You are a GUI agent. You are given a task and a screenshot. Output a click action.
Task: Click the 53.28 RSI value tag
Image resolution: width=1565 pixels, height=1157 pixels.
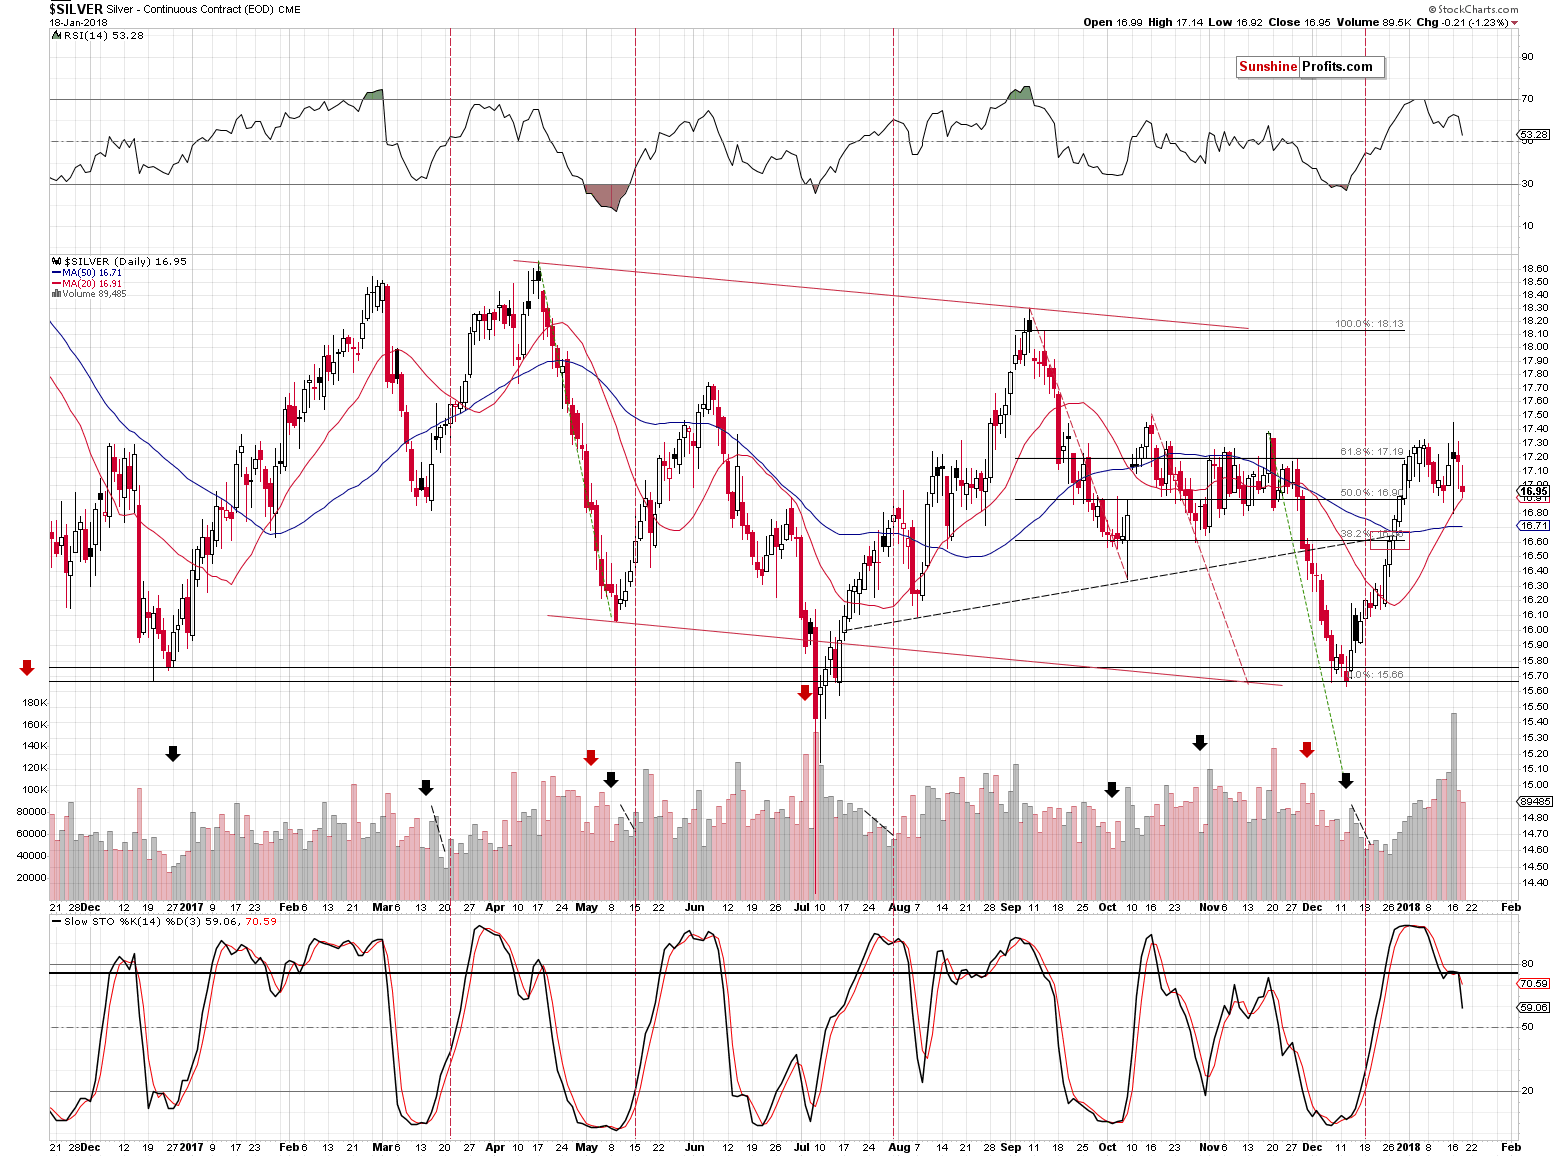coord(1533,134)
